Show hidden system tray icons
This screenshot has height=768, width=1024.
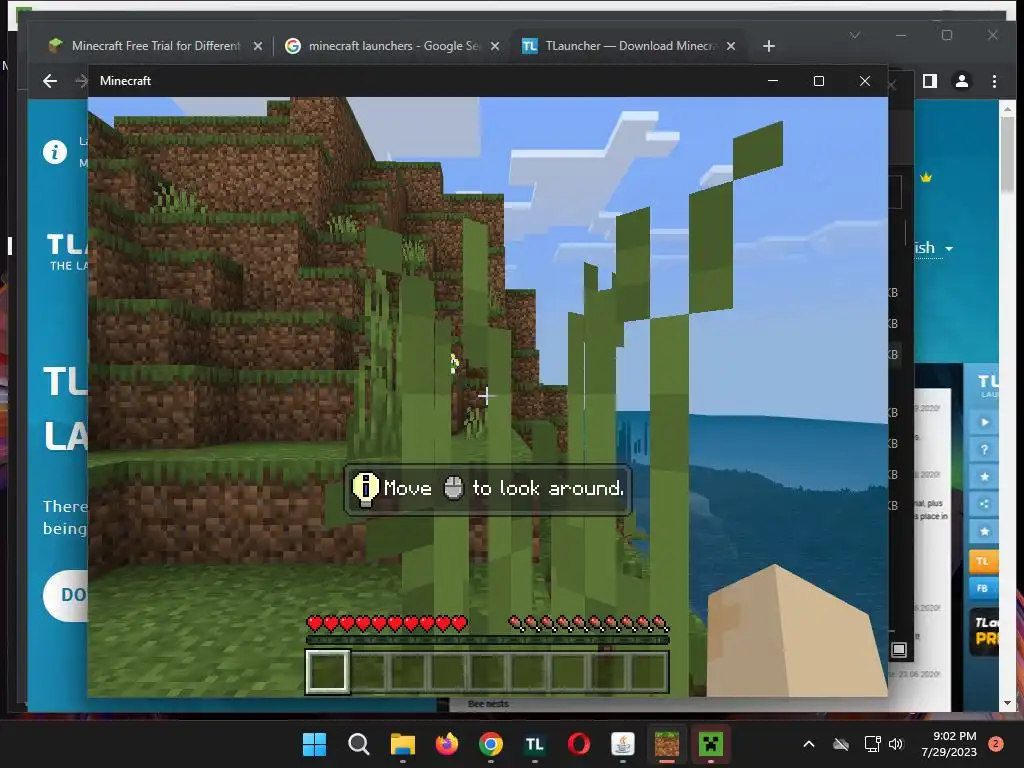808,744
